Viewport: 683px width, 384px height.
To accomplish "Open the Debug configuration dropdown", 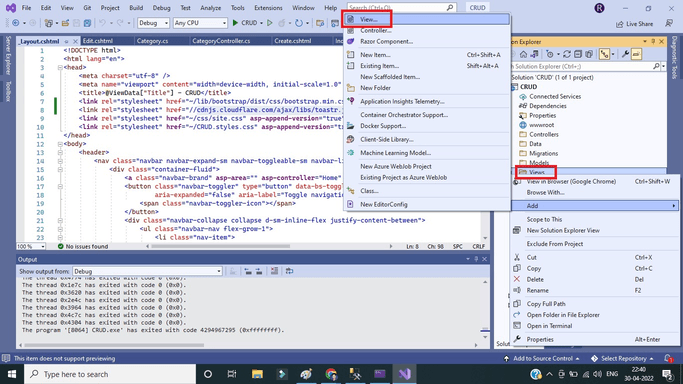I will click(x=153, y=23).
